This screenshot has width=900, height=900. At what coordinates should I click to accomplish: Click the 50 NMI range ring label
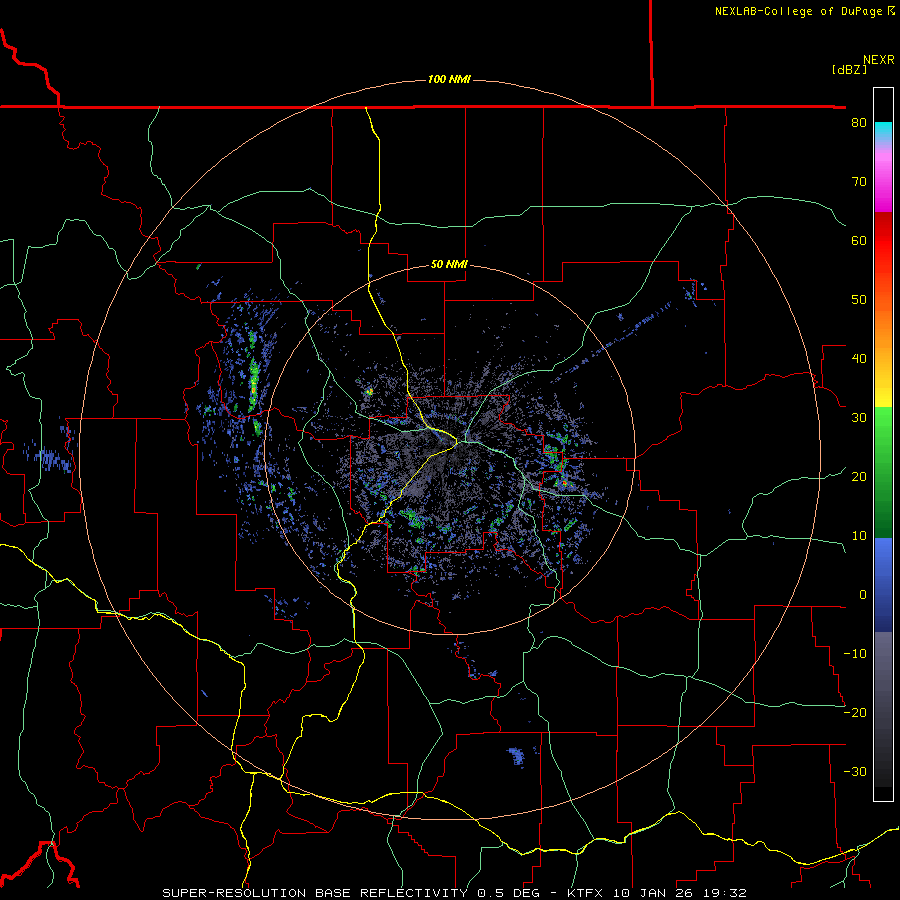click(x=449, y=264)
